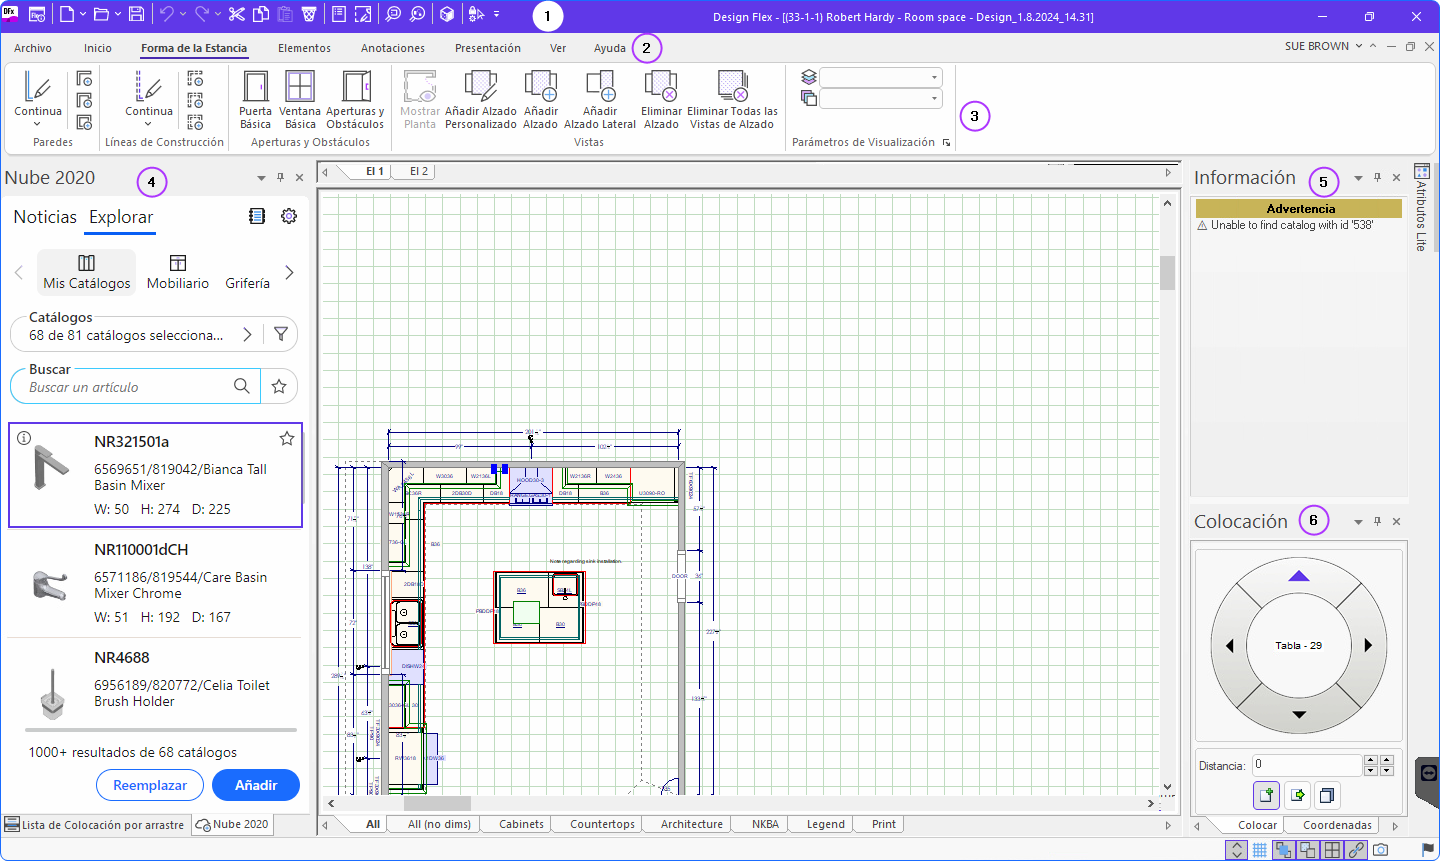Image resolution: width=1440 pixels, height=861 pixels.
Task: Toggle favorite star on NR321501a item
Action: tap(287, 438)
